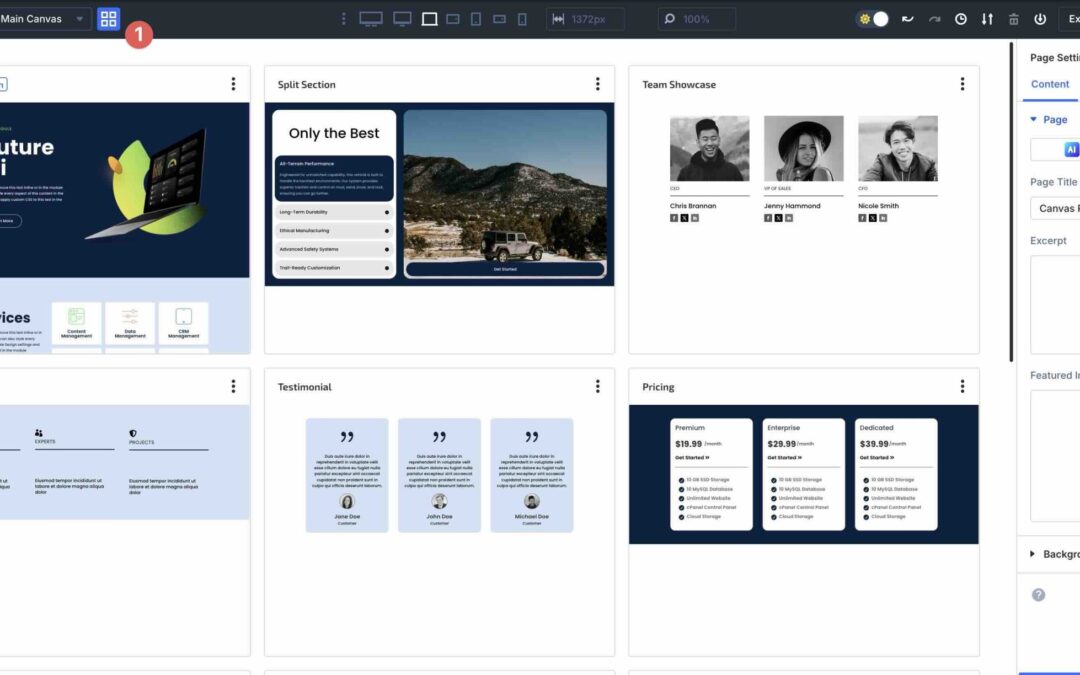The image size is (1080, 675).
Task: Click the import/export arrows icon
Action: 988,18
